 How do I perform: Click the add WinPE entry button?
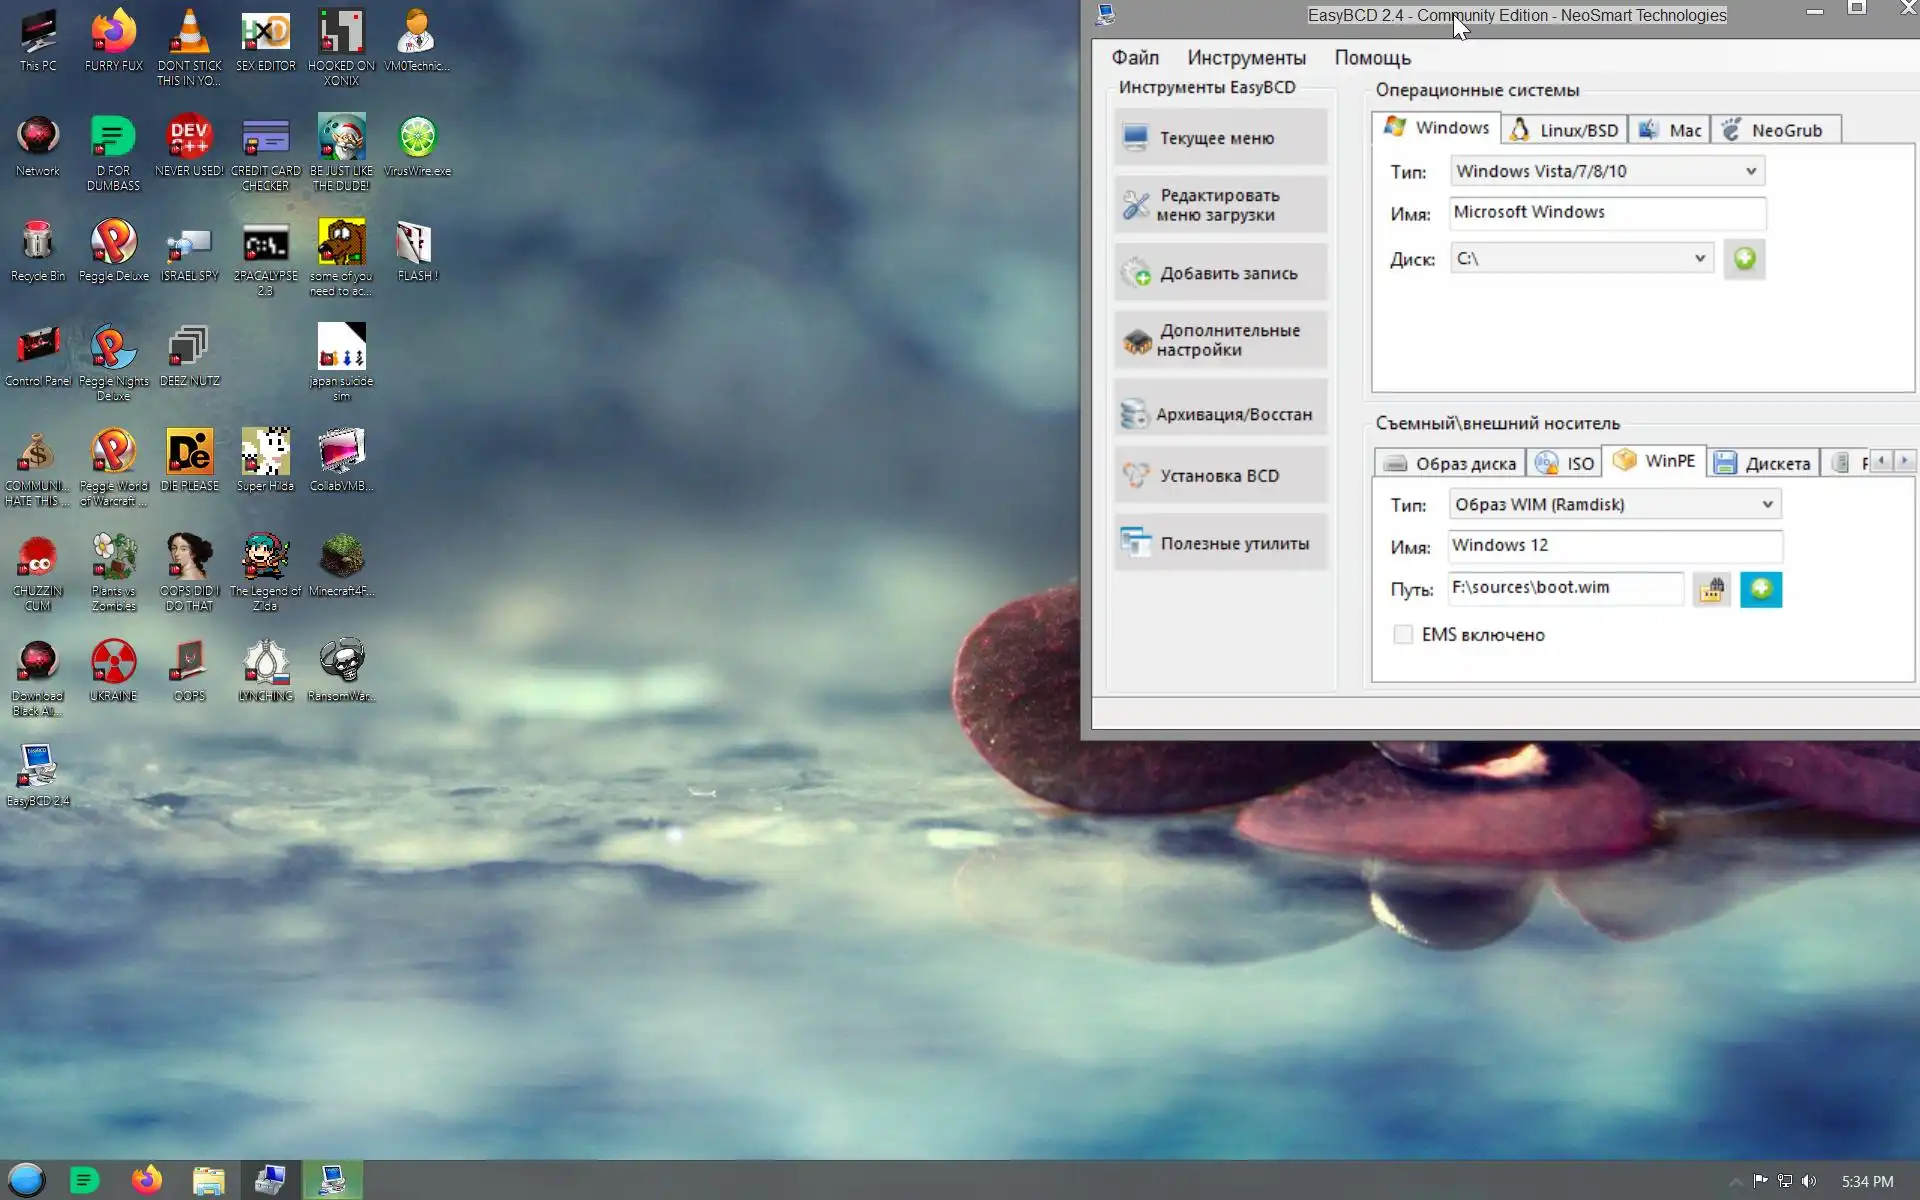1760,589
